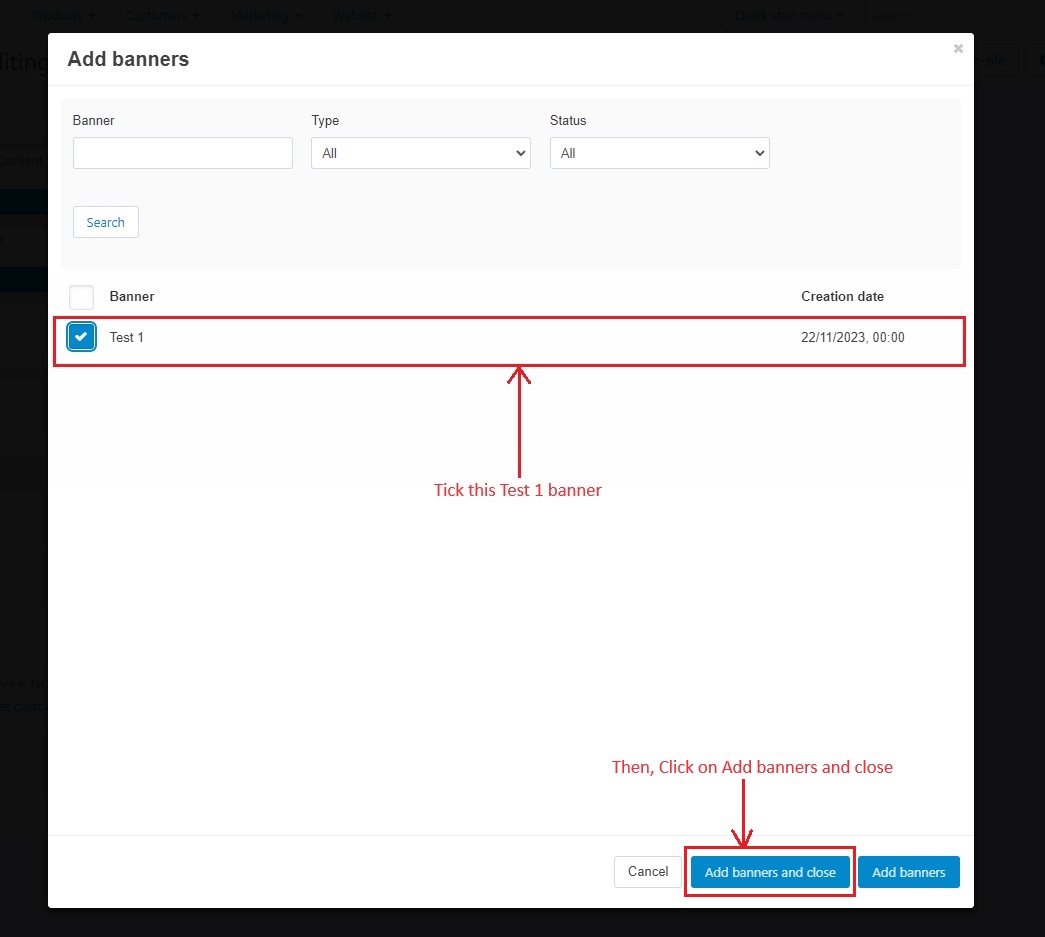The height and width of the screenshot is (937, 1045).
Task: Close the Add banners dialog with X
Action: [958, 49]
